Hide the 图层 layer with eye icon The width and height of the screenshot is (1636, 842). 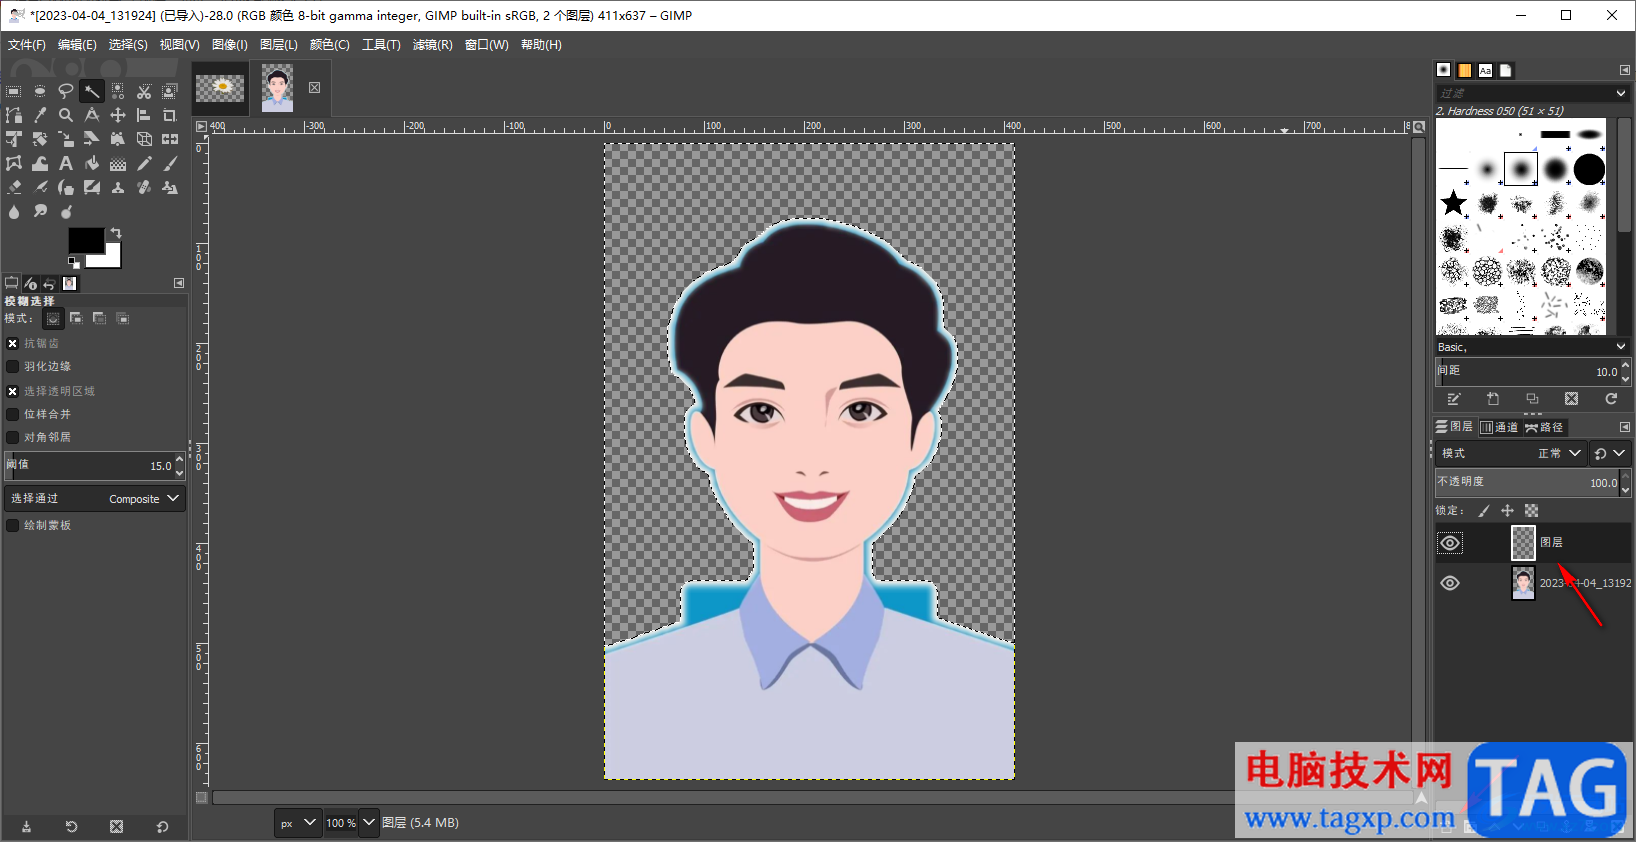(1450, 543)
